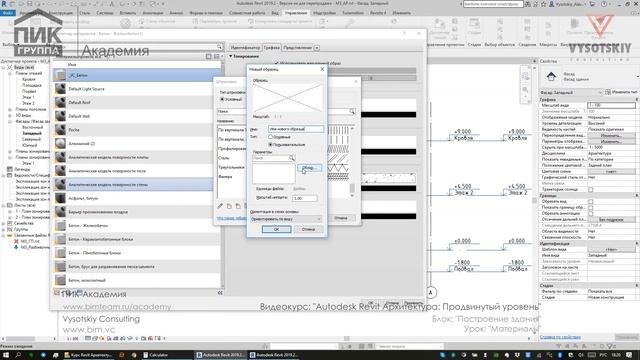Screen dimensions: 640x360
Task: Open the Вид ribbon tab
Action: tap(275, 13)
